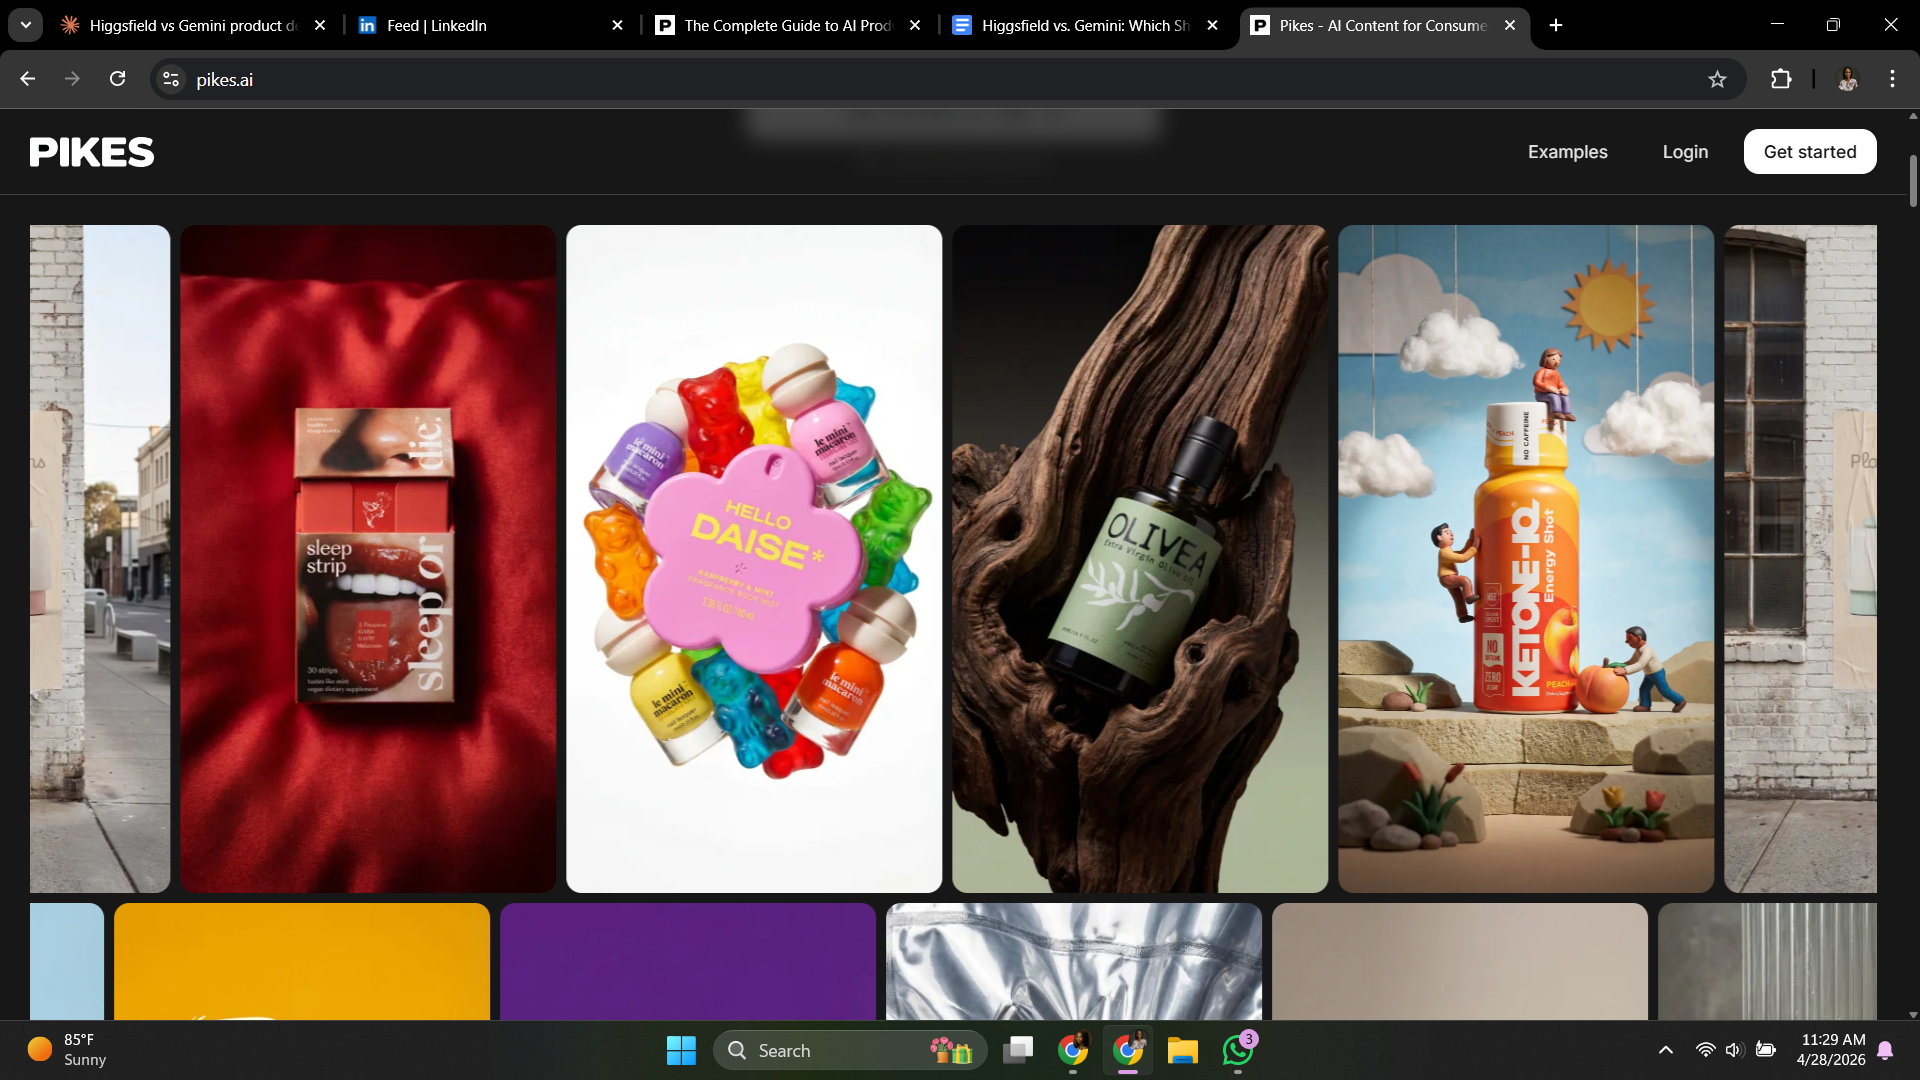This screenshot has width=1920, height=1080.
Task: Show hidden system tray icons
Action: [1666, 1050]
